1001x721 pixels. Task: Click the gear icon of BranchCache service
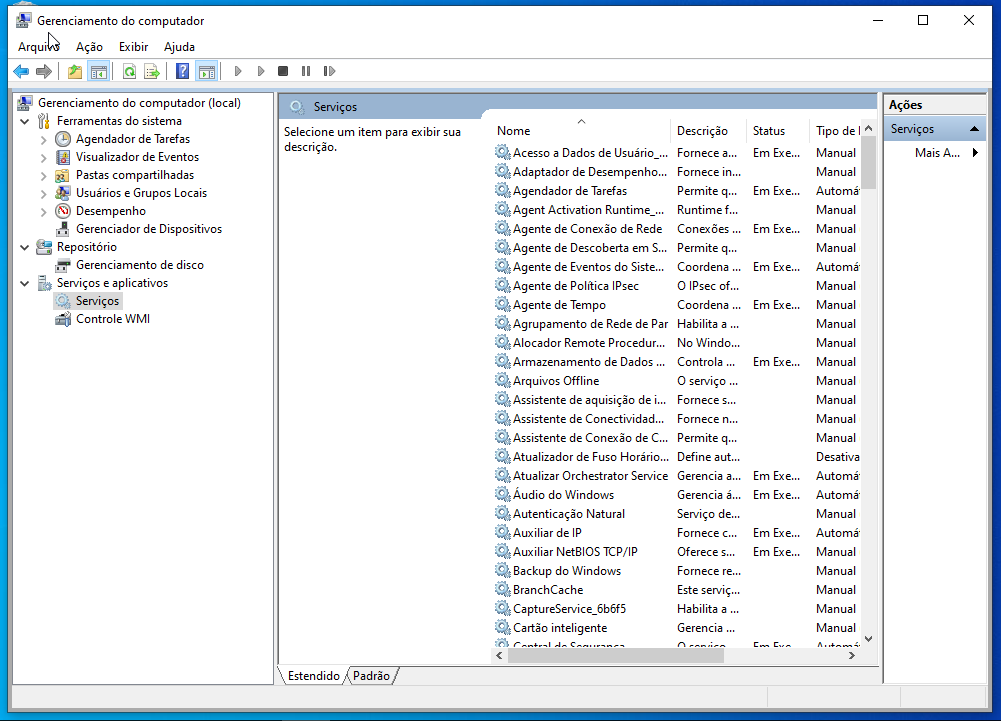503,589
